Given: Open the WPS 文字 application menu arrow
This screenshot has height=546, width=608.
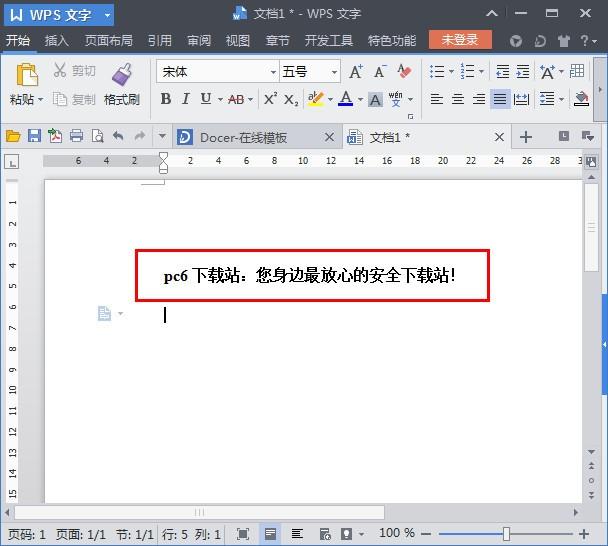Looking at the screenshot, I should (x=107, y=16).
